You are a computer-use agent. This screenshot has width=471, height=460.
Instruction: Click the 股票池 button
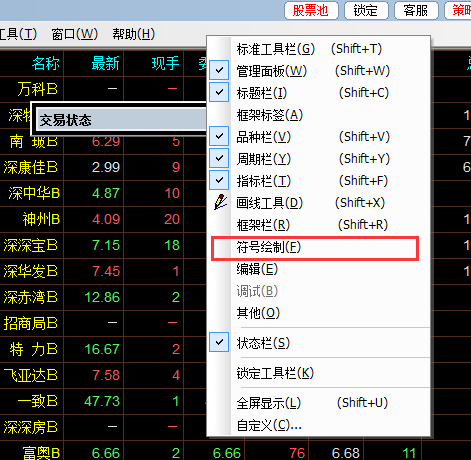(x=311, y=11)
